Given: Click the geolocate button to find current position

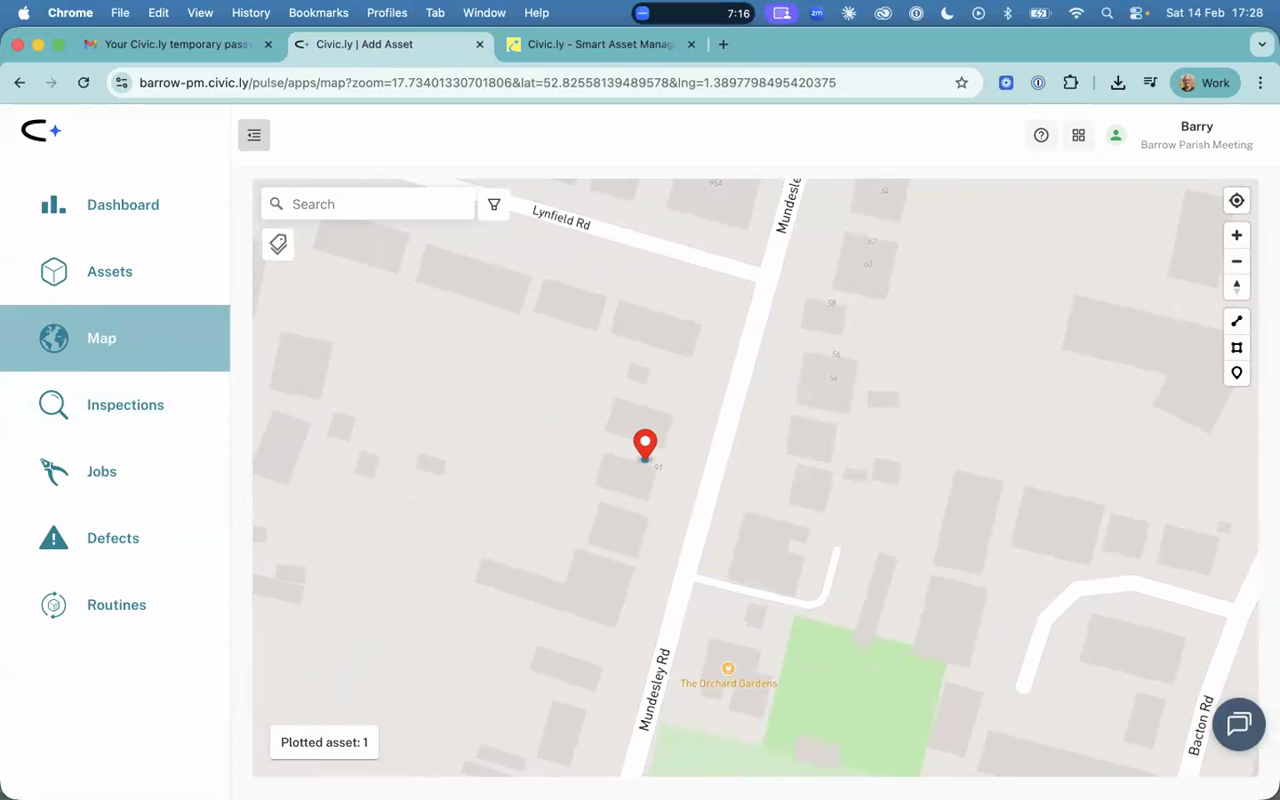Looking at the screenshot, I should 1237,200.
